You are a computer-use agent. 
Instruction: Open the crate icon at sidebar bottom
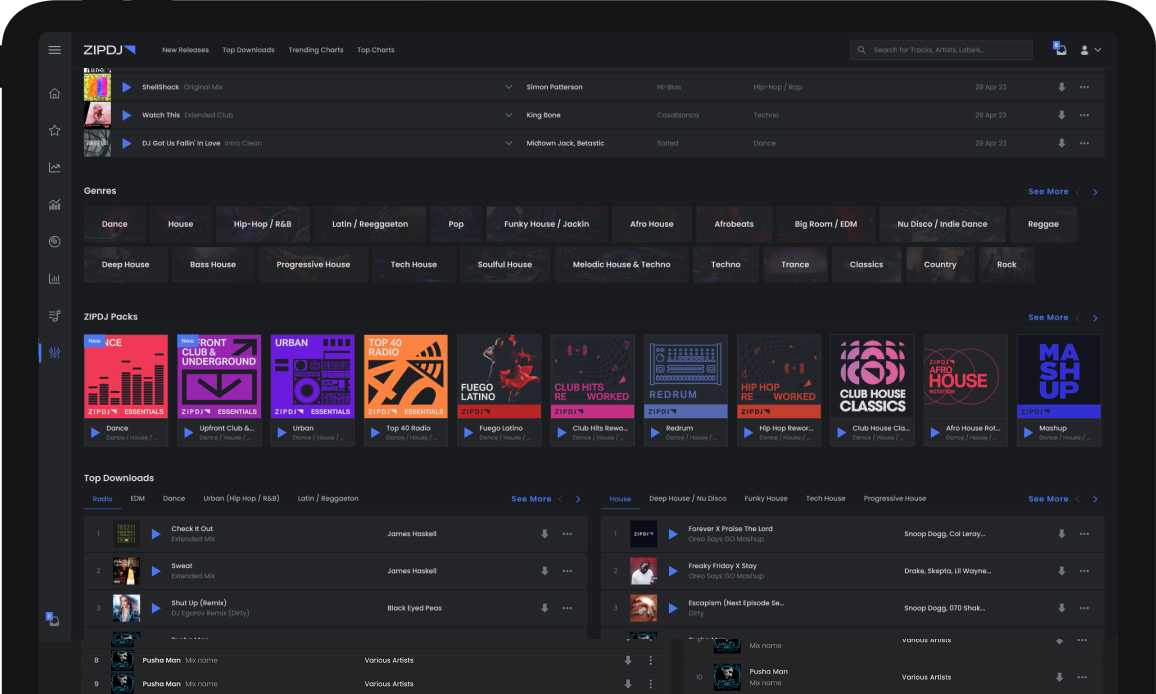pyautogui.click(x=52, y=619)
